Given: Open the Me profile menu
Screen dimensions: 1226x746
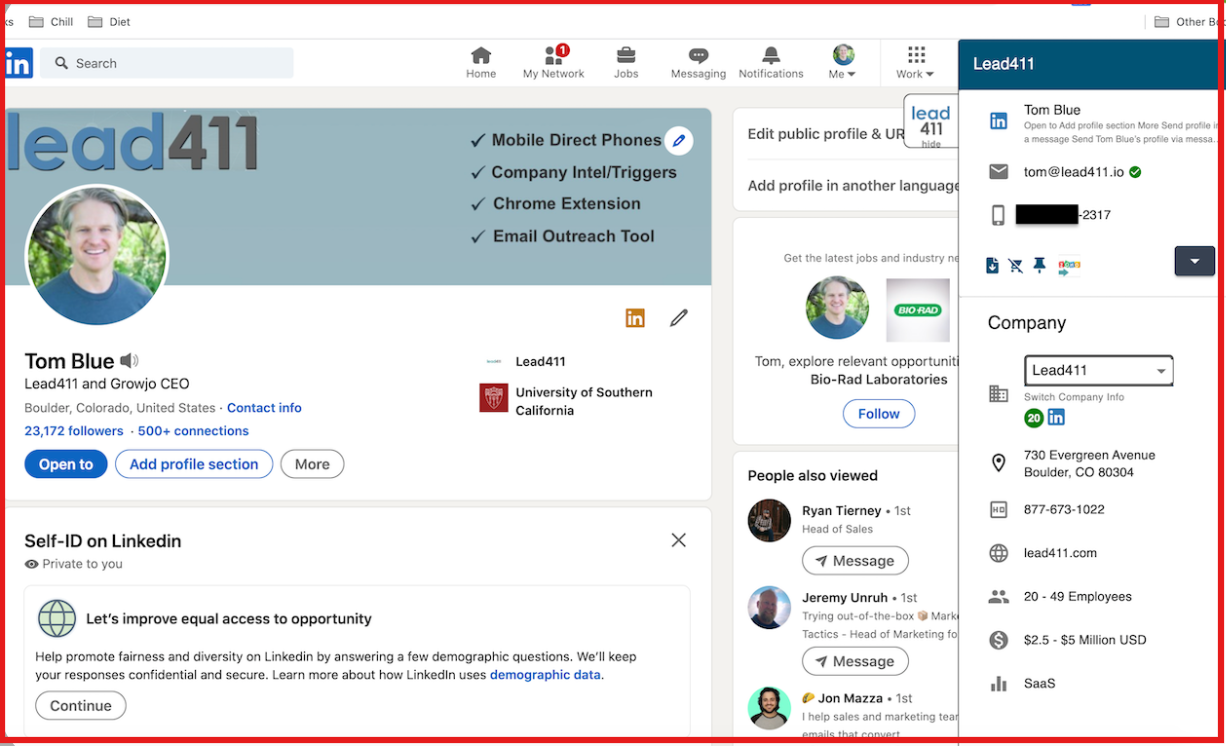Looking at the screenshot, I should [x=842, y=61].
